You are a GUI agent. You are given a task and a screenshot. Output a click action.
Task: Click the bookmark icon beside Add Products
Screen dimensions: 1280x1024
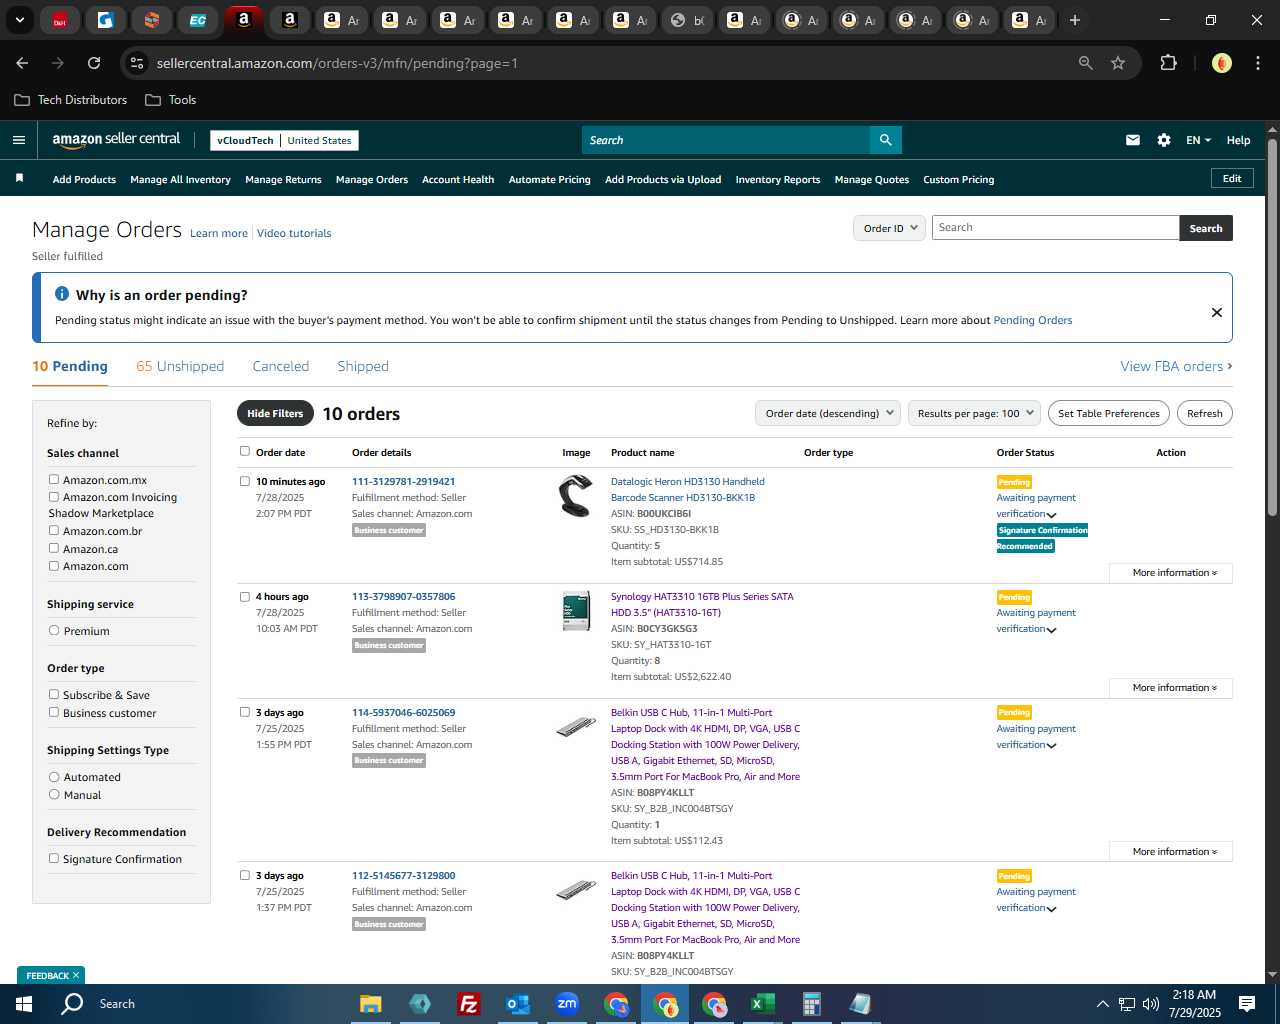(19, 179)
